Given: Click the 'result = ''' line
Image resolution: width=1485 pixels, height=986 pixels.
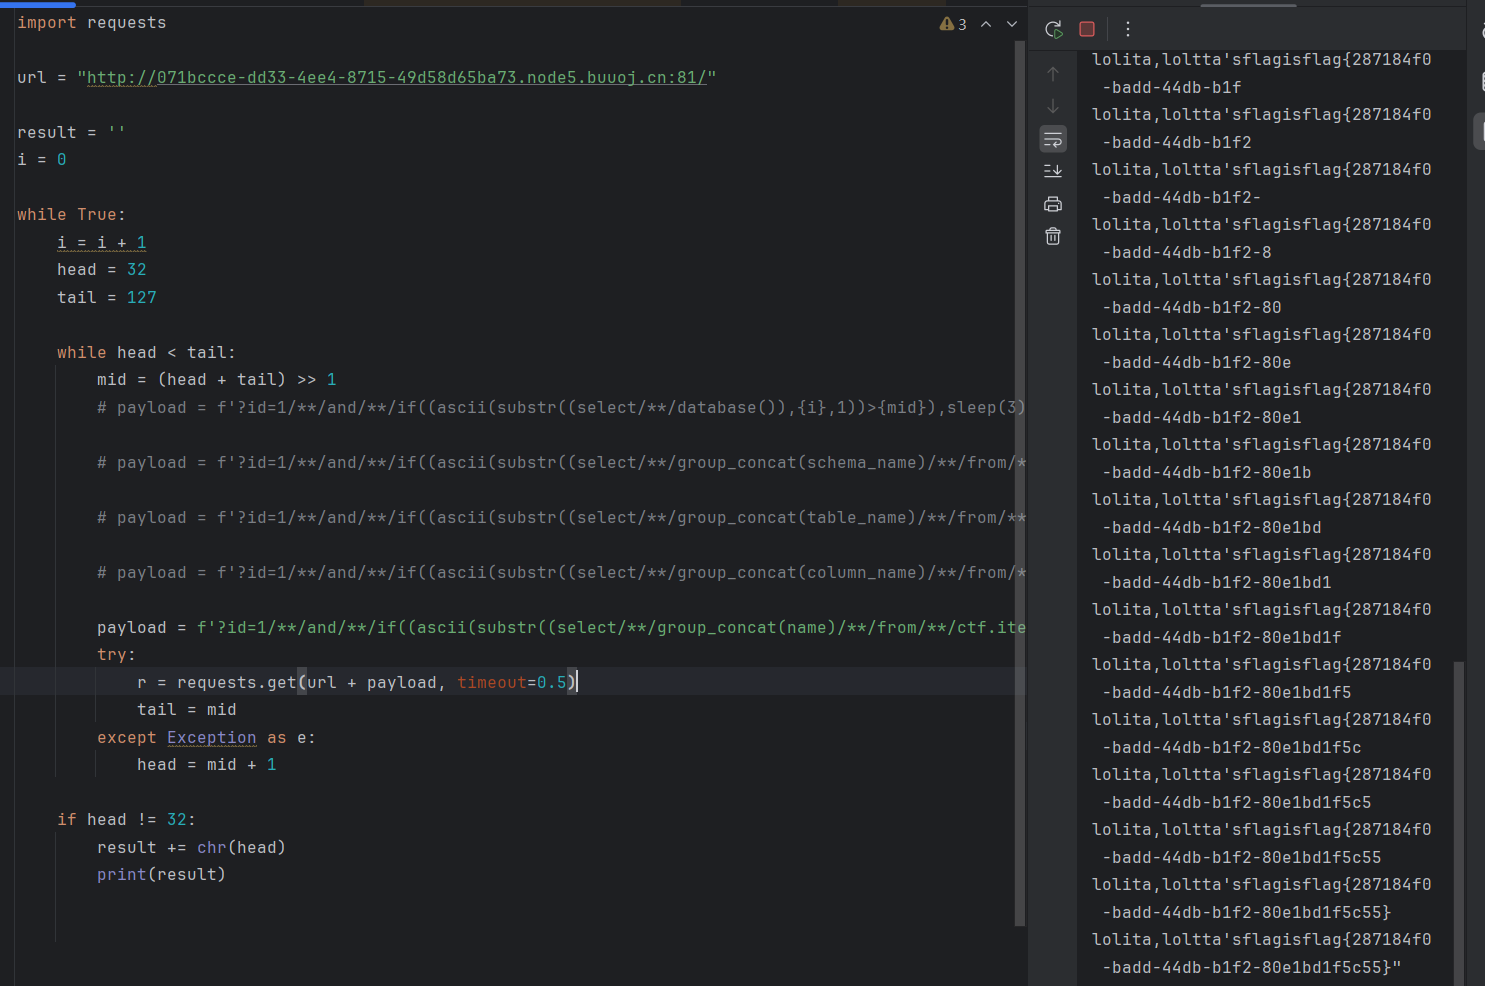Looking at the screenshot, I should click(x=71, y=133).
